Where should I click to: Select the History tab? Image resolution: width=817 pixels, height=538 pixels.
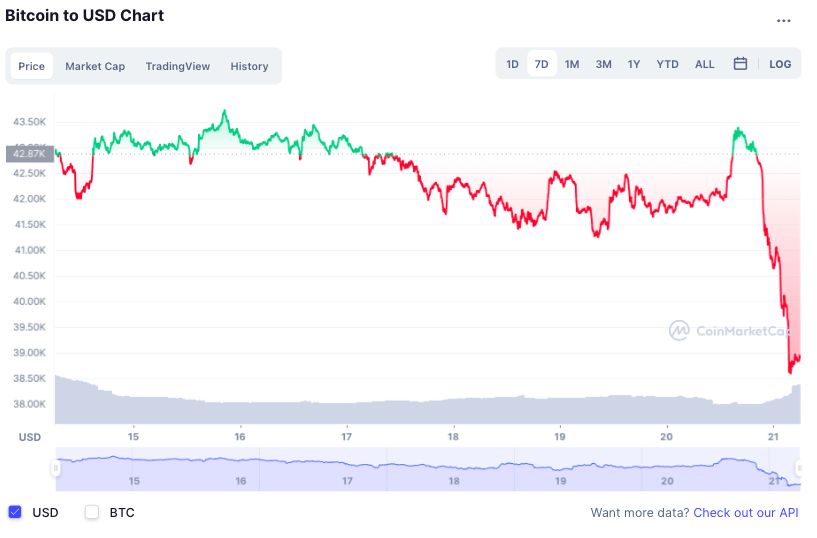coord(249,66)
